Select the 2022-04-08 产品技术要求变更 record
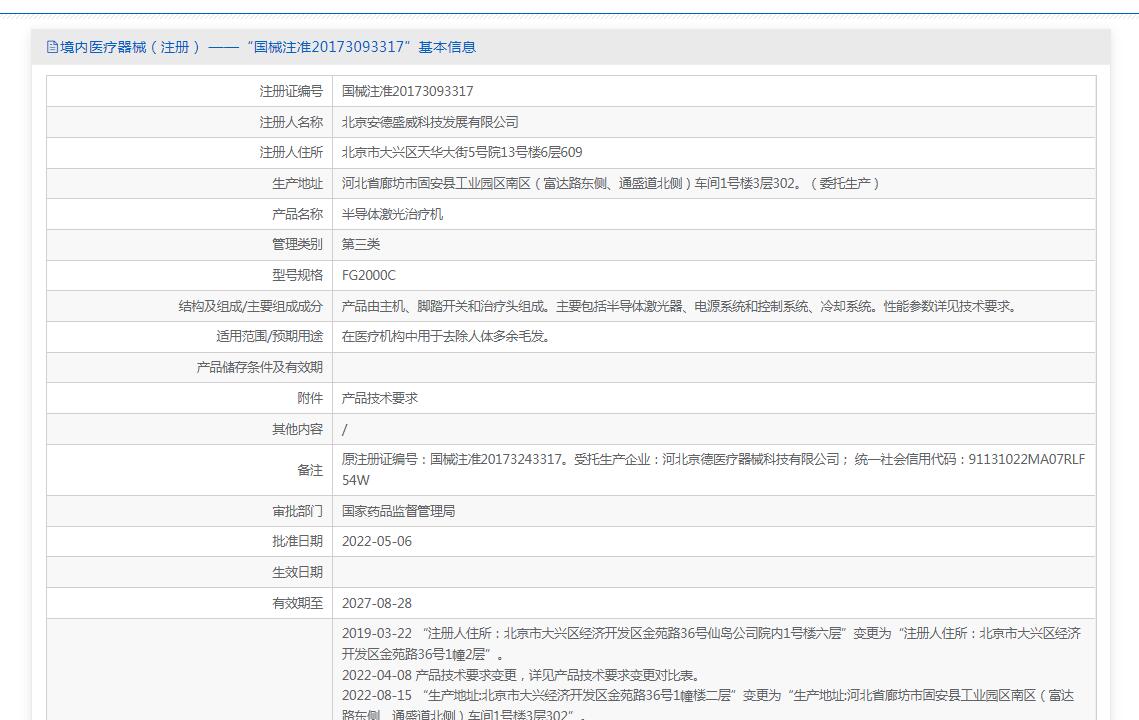The height and width of the screenshot is (720, 1139). [x=521, y=676]
